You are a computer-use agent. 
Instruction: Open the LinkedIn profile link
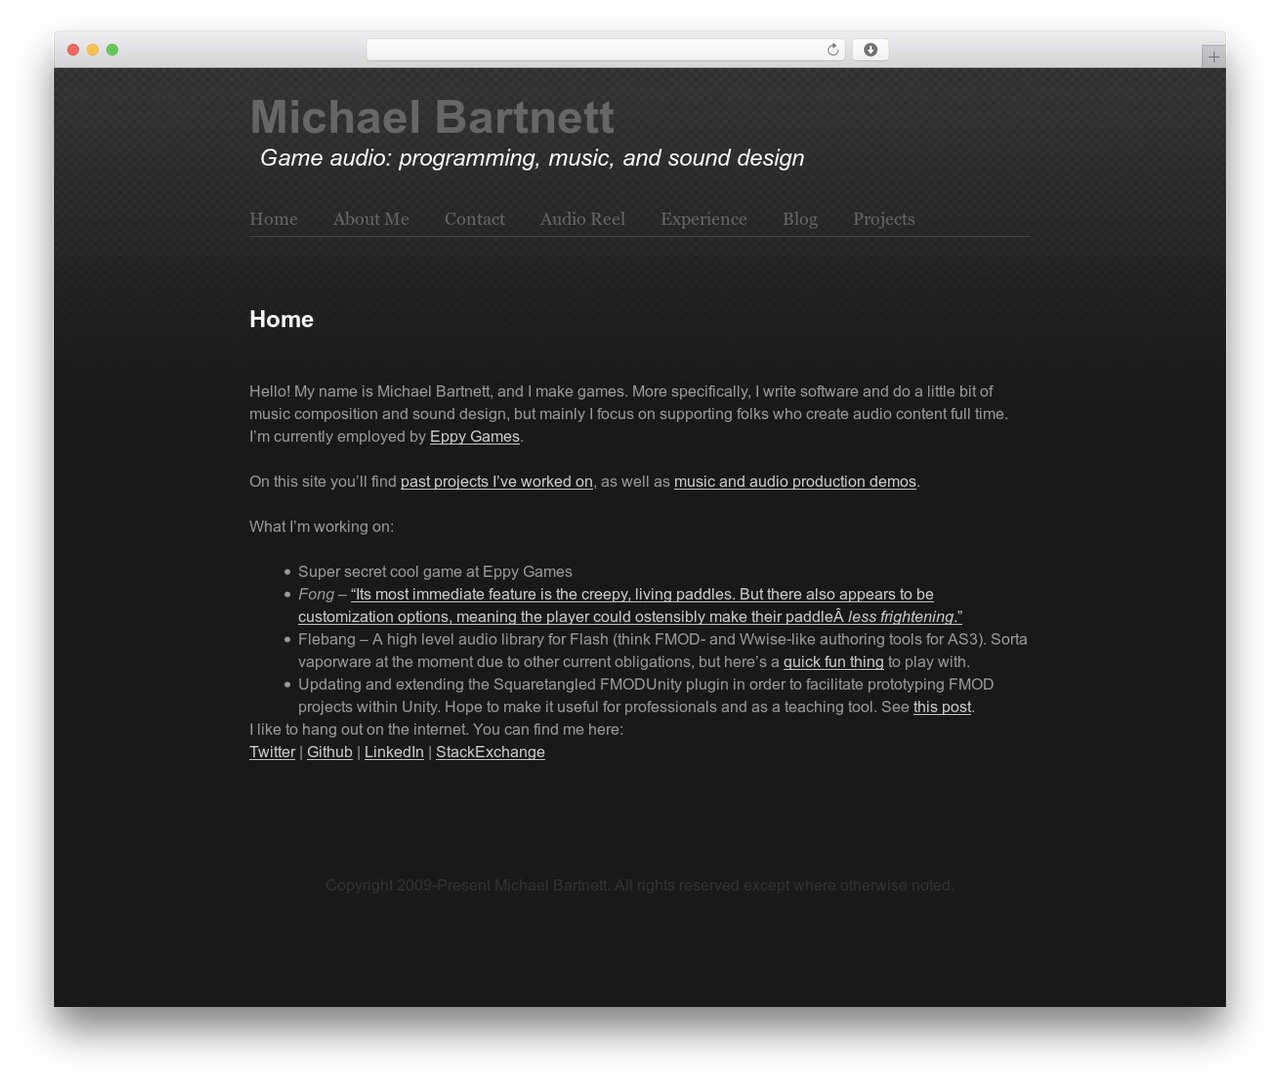coord(394,752)
